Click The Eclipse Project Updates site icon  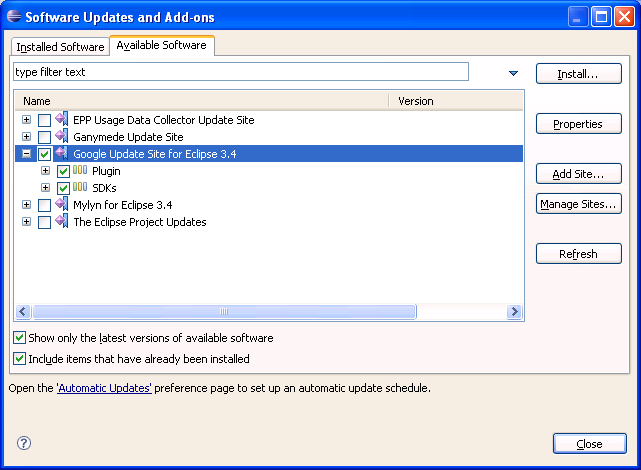pyautogui.click(x=62, y=222)
